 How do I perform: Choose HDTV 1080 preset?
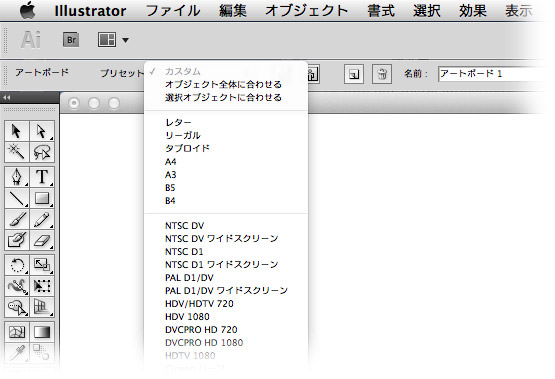pyautogui.click(x=226, y=356)
